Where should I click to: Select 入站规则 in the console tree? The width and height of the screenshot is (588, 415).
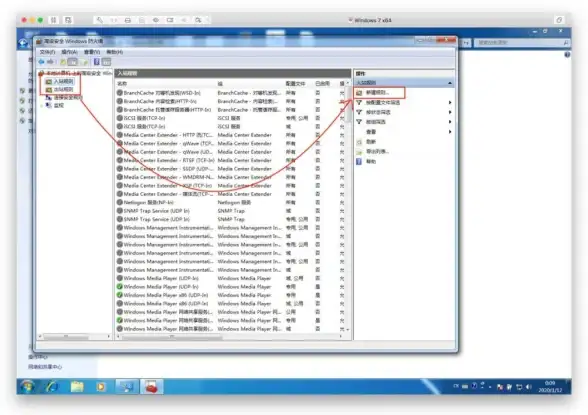63,81
